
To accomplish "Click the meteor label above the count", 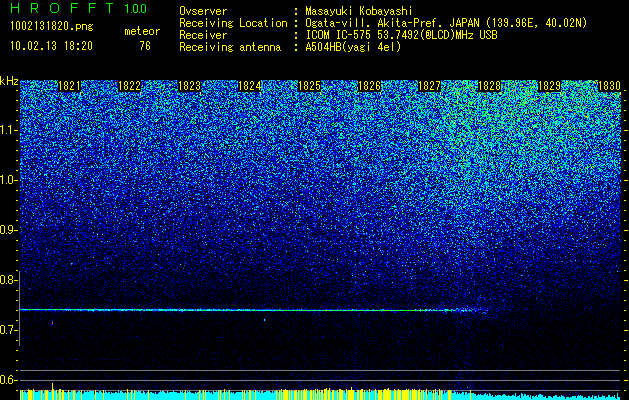I will [x=142, y=31].
